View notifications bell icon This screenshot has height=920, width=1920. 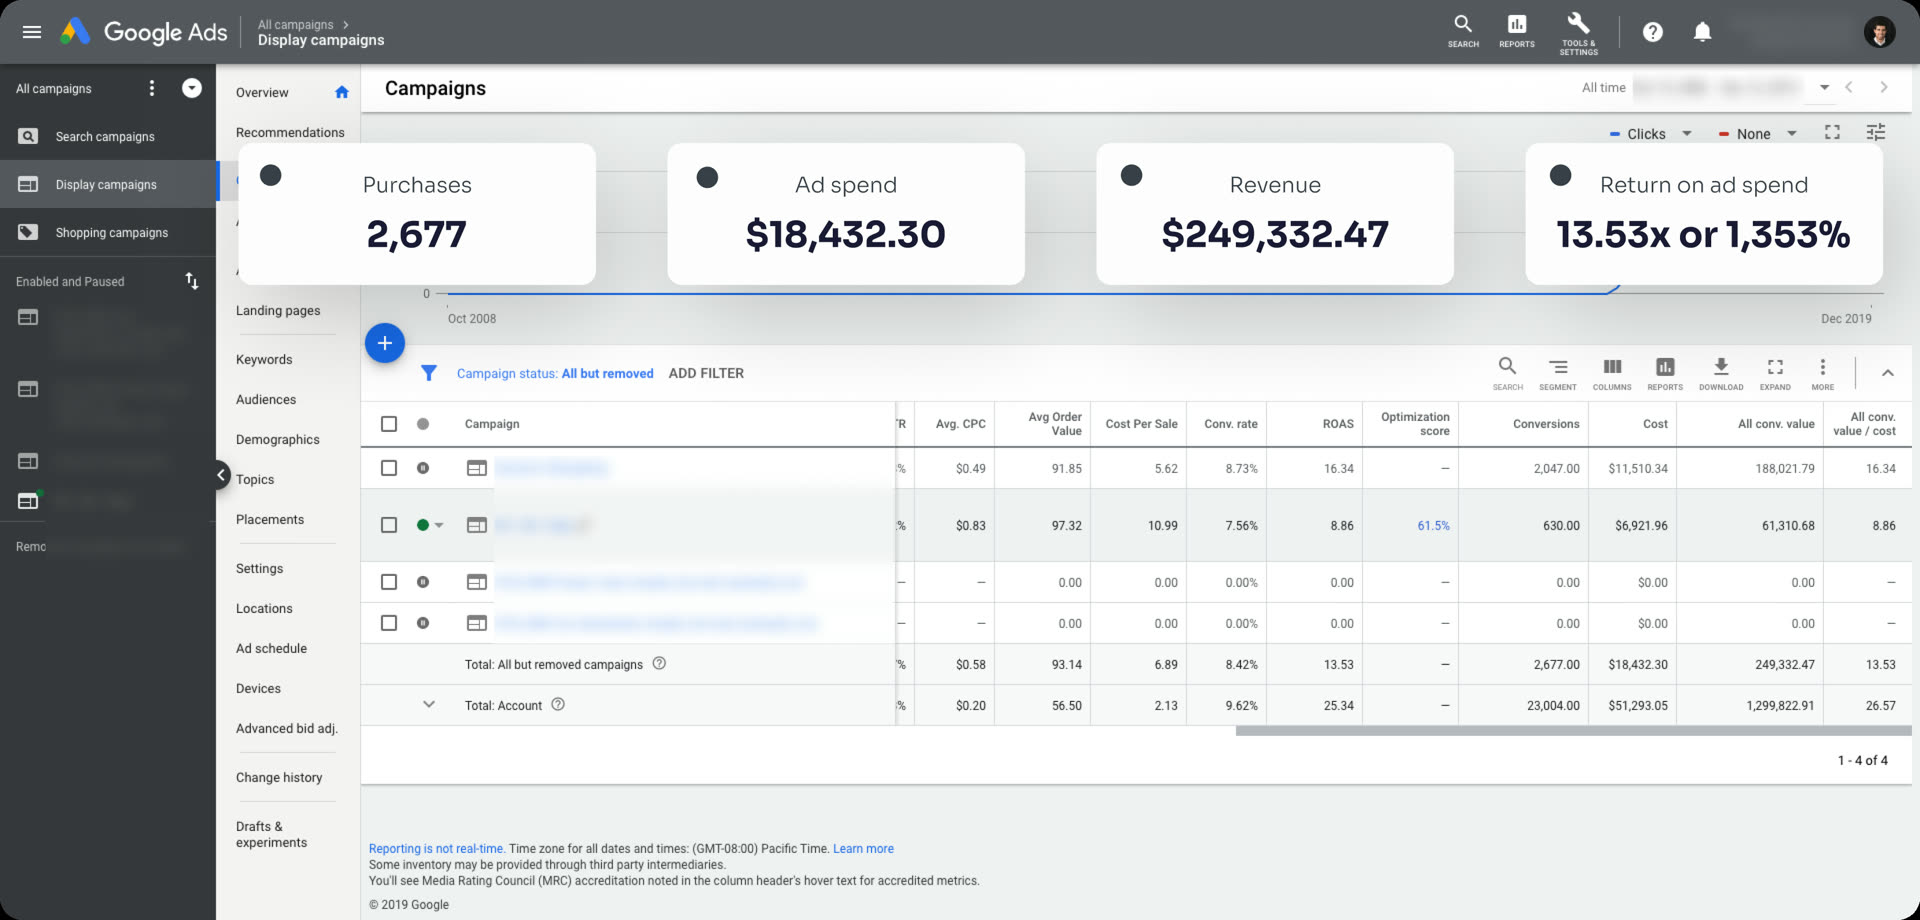pyautogui.click(x=1702, y=32)
